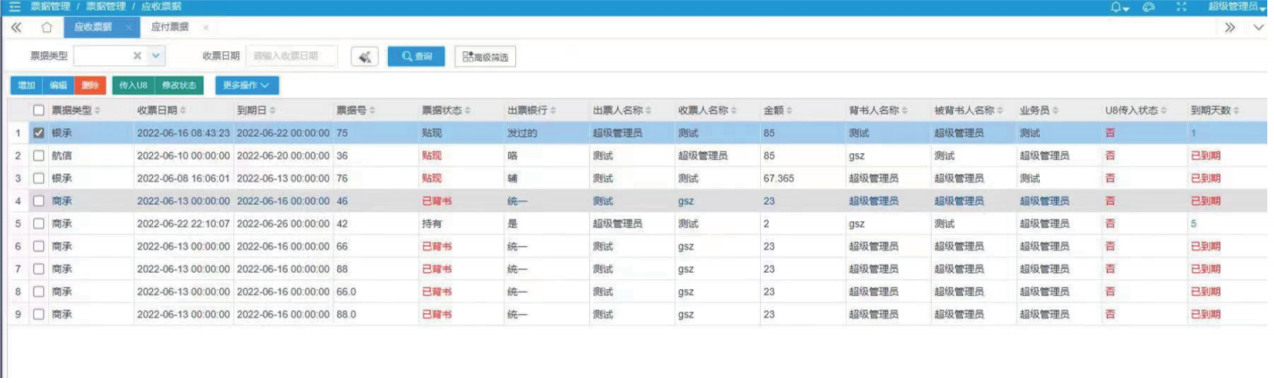Click 2022-06-26 00:00:00 due date cell
The image size is (1274, 383).
click(x=282, y=223)
